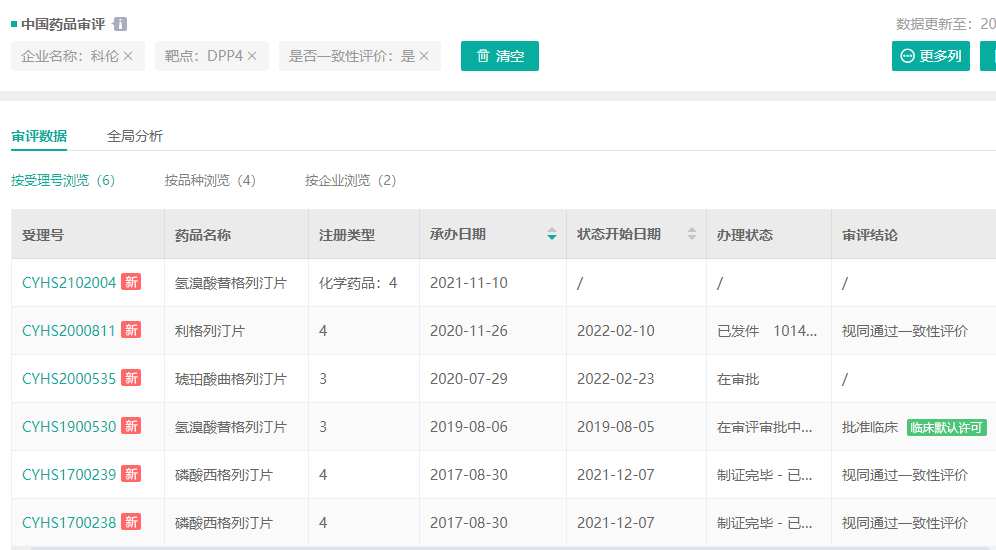Select 按受理号浏览 (6) view
Viewport: 996px width, 550px height.
tap(63, 180)
